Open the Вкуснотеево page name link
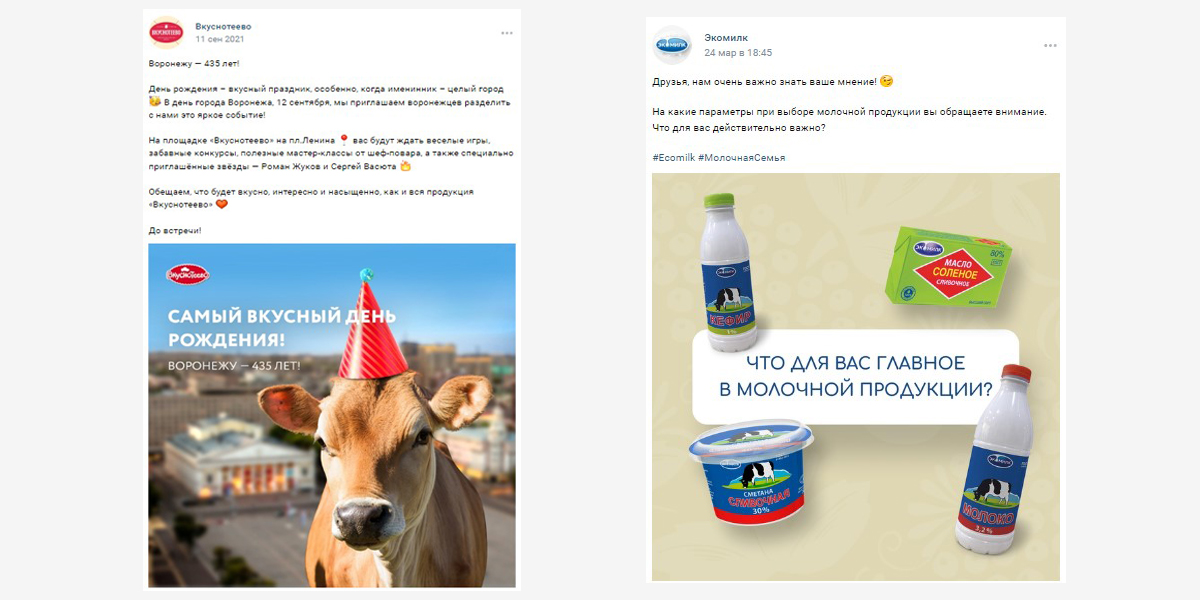The image size is (1200, 600). (224, 25)
